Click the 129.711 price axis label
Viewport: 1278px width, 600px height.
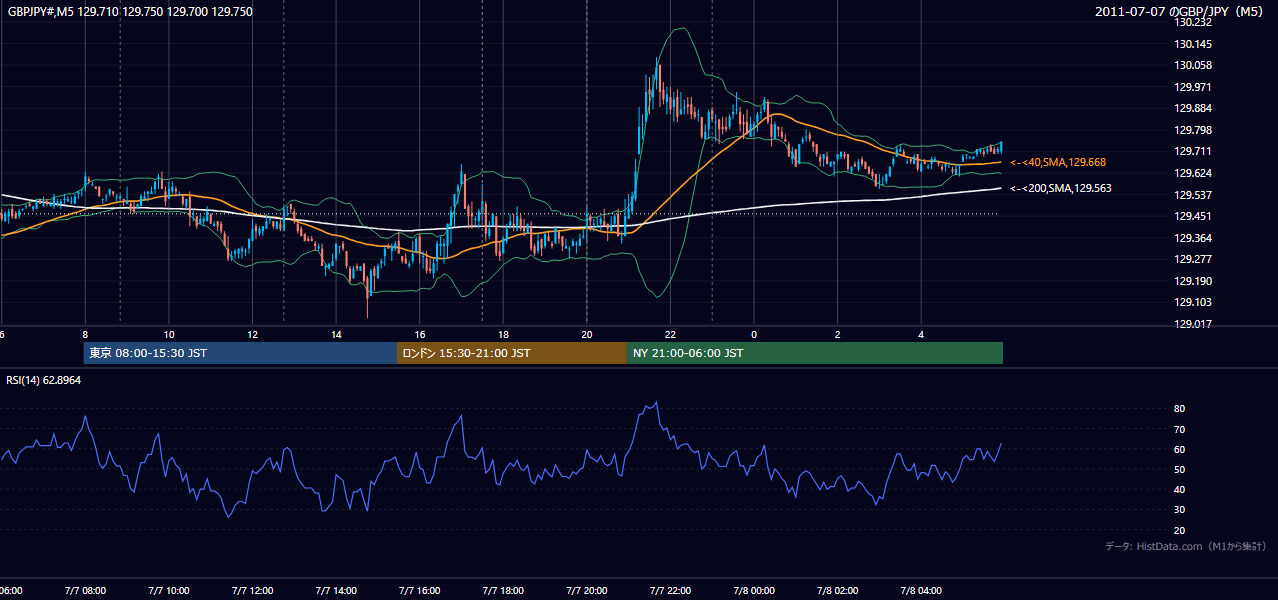pyautogui.click(x=1192, y=152)
